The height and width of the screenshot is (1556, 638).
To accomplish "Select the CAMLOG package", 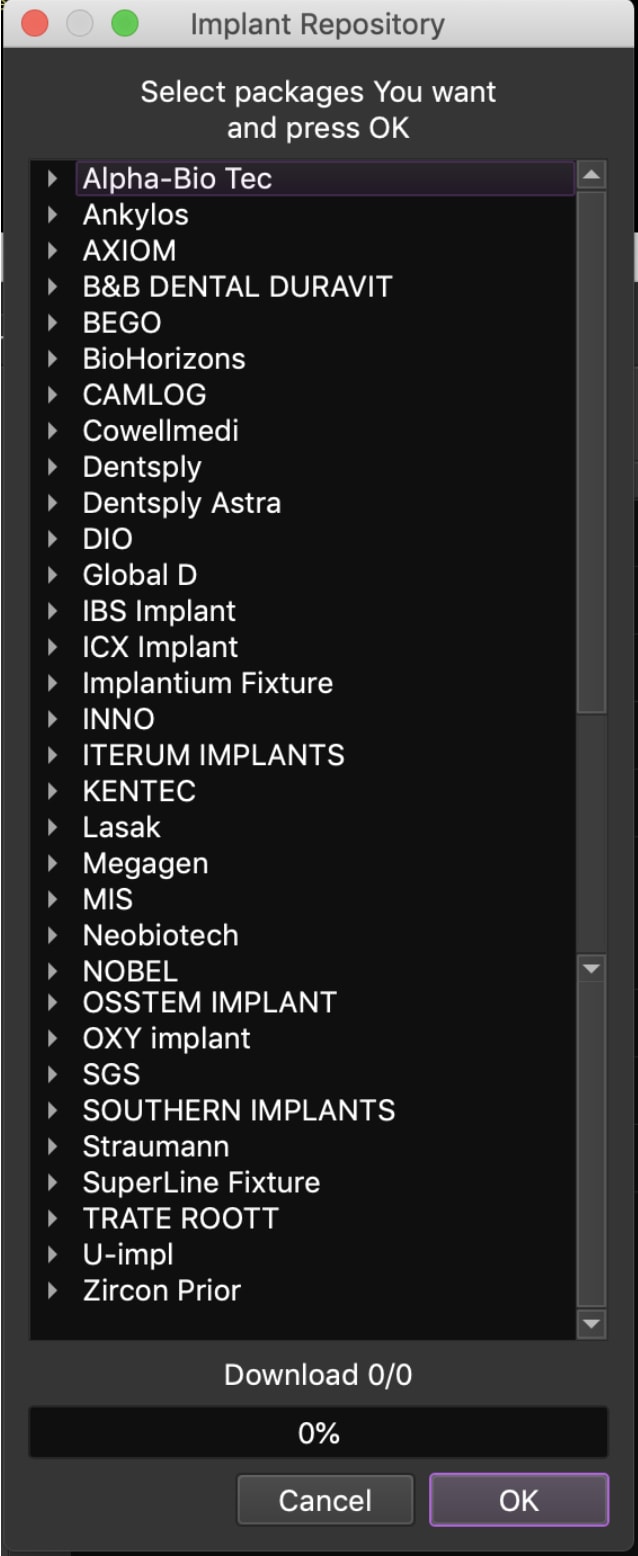I will 144,395.
